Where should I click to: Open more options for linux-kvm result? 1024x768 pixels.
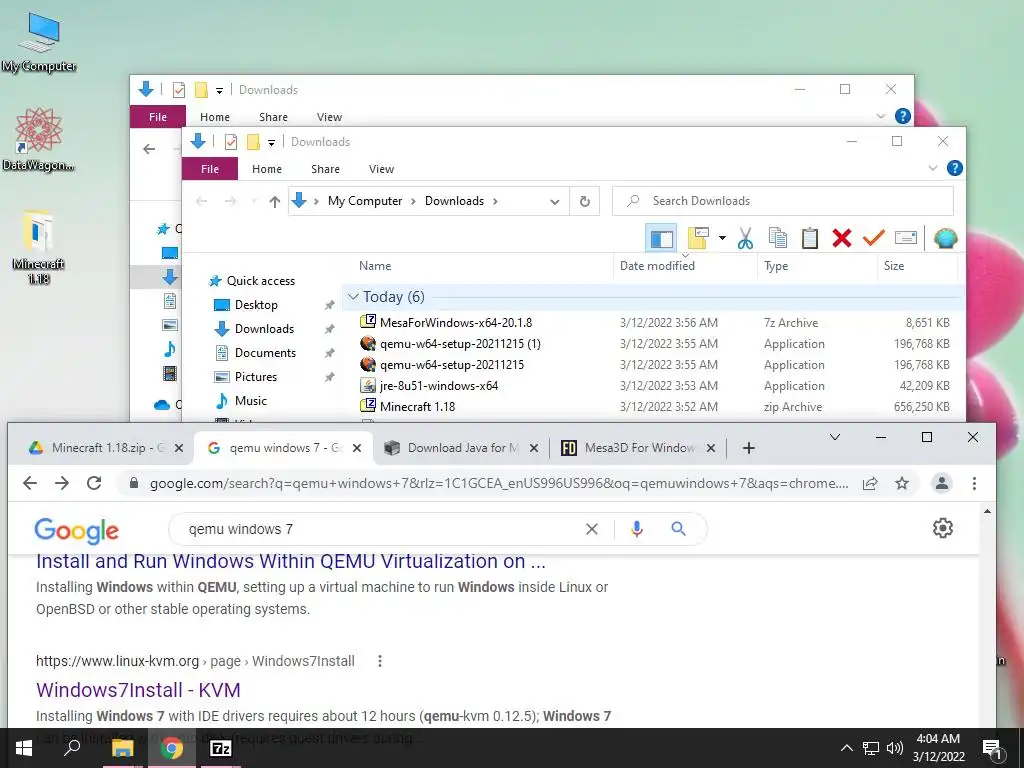379,661
